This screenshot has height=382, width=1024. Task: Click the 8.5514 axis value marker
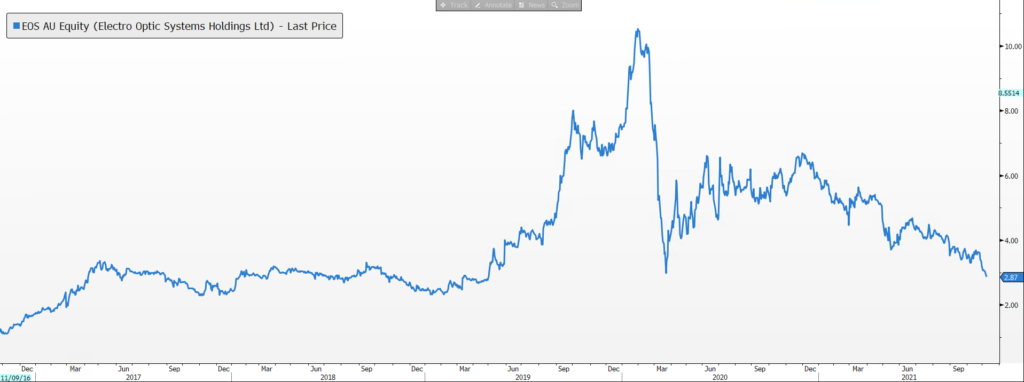(1010, 93)
